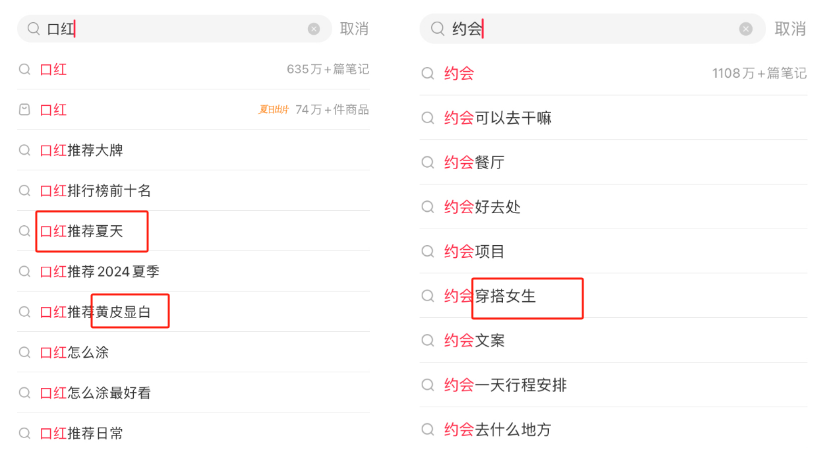Screen dimensions: 828x465
Task: Select the 约会穿搭女生 suggestion
Action: point(490,296)
